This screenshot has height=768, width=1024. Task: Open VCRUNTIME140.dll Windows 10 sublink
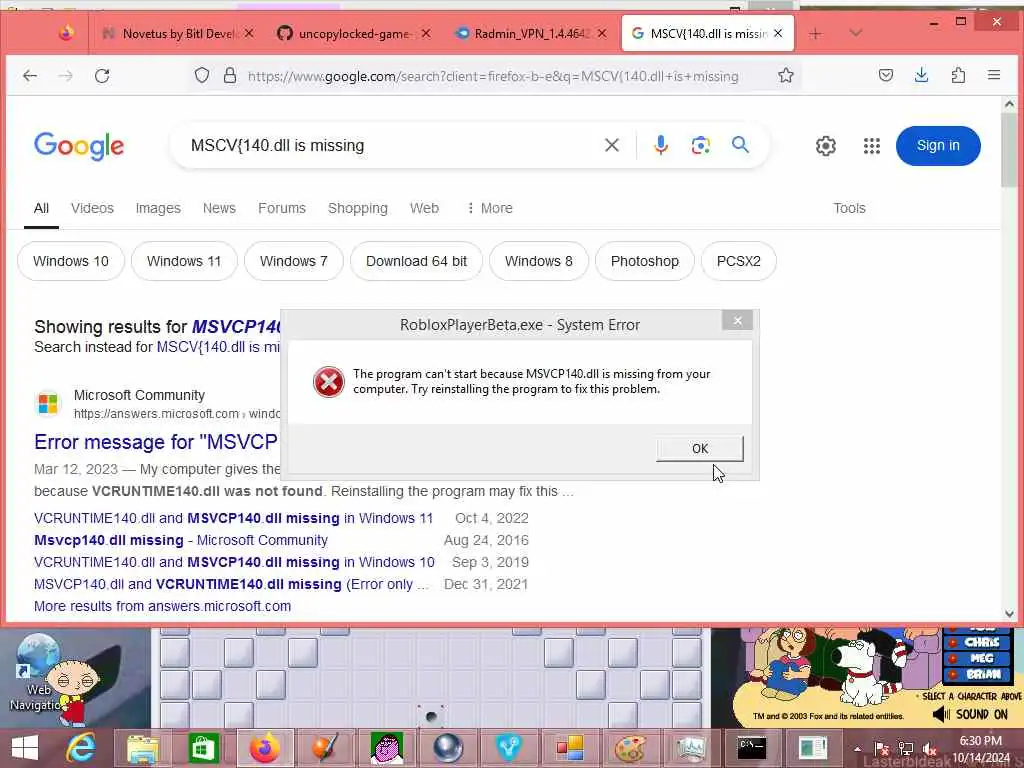tap(234, 562)
